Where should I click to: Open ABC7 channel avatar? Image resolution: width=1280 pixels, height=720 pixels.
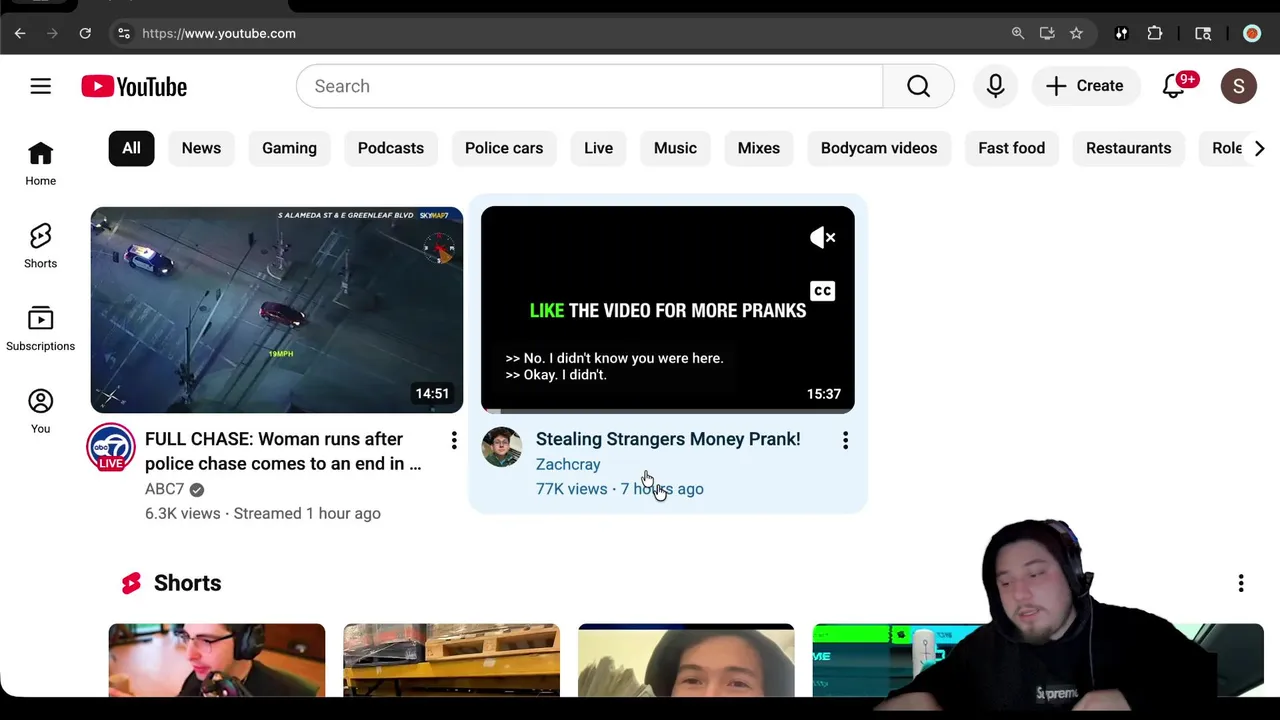(x=110, y=448)
